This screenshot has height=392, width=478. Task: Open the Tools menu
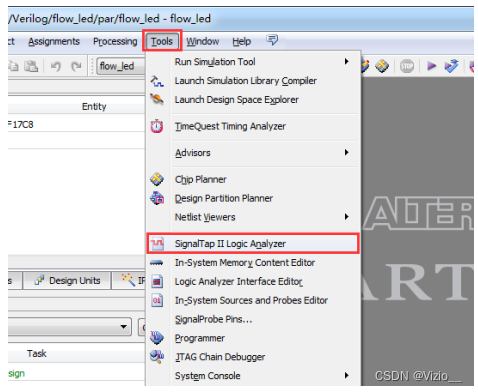point(162,41)
